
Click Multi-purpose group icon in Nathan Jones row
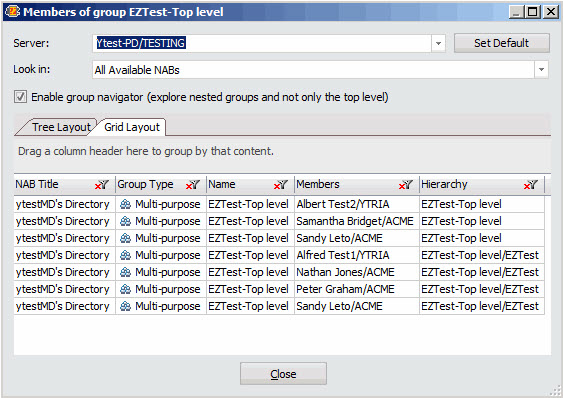tap(125, 272)
